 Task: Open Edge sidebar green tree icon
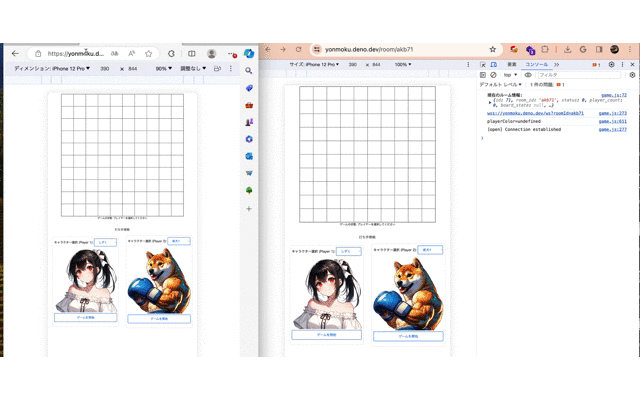click(x=249, y=191)
